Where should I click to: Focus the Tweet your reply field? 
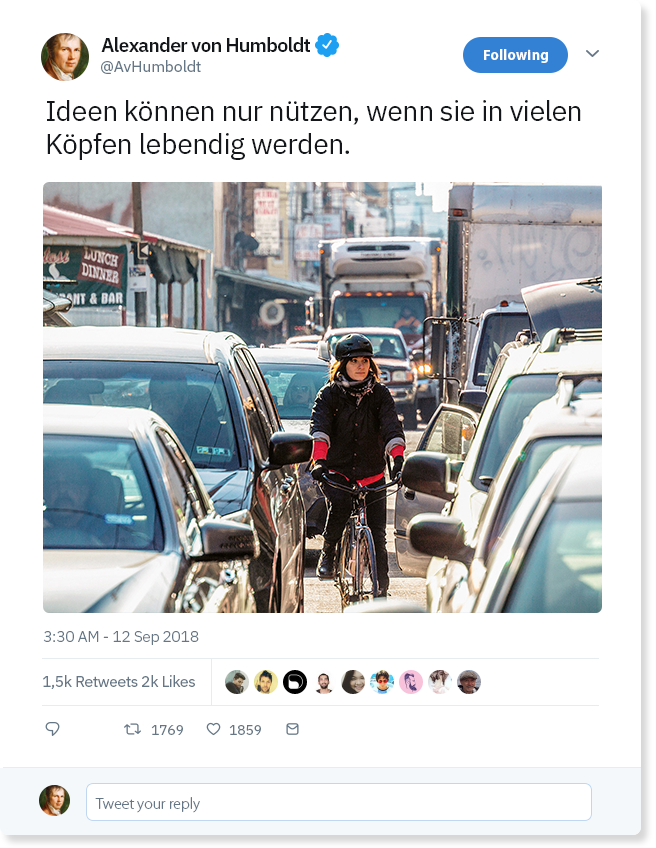339,802
